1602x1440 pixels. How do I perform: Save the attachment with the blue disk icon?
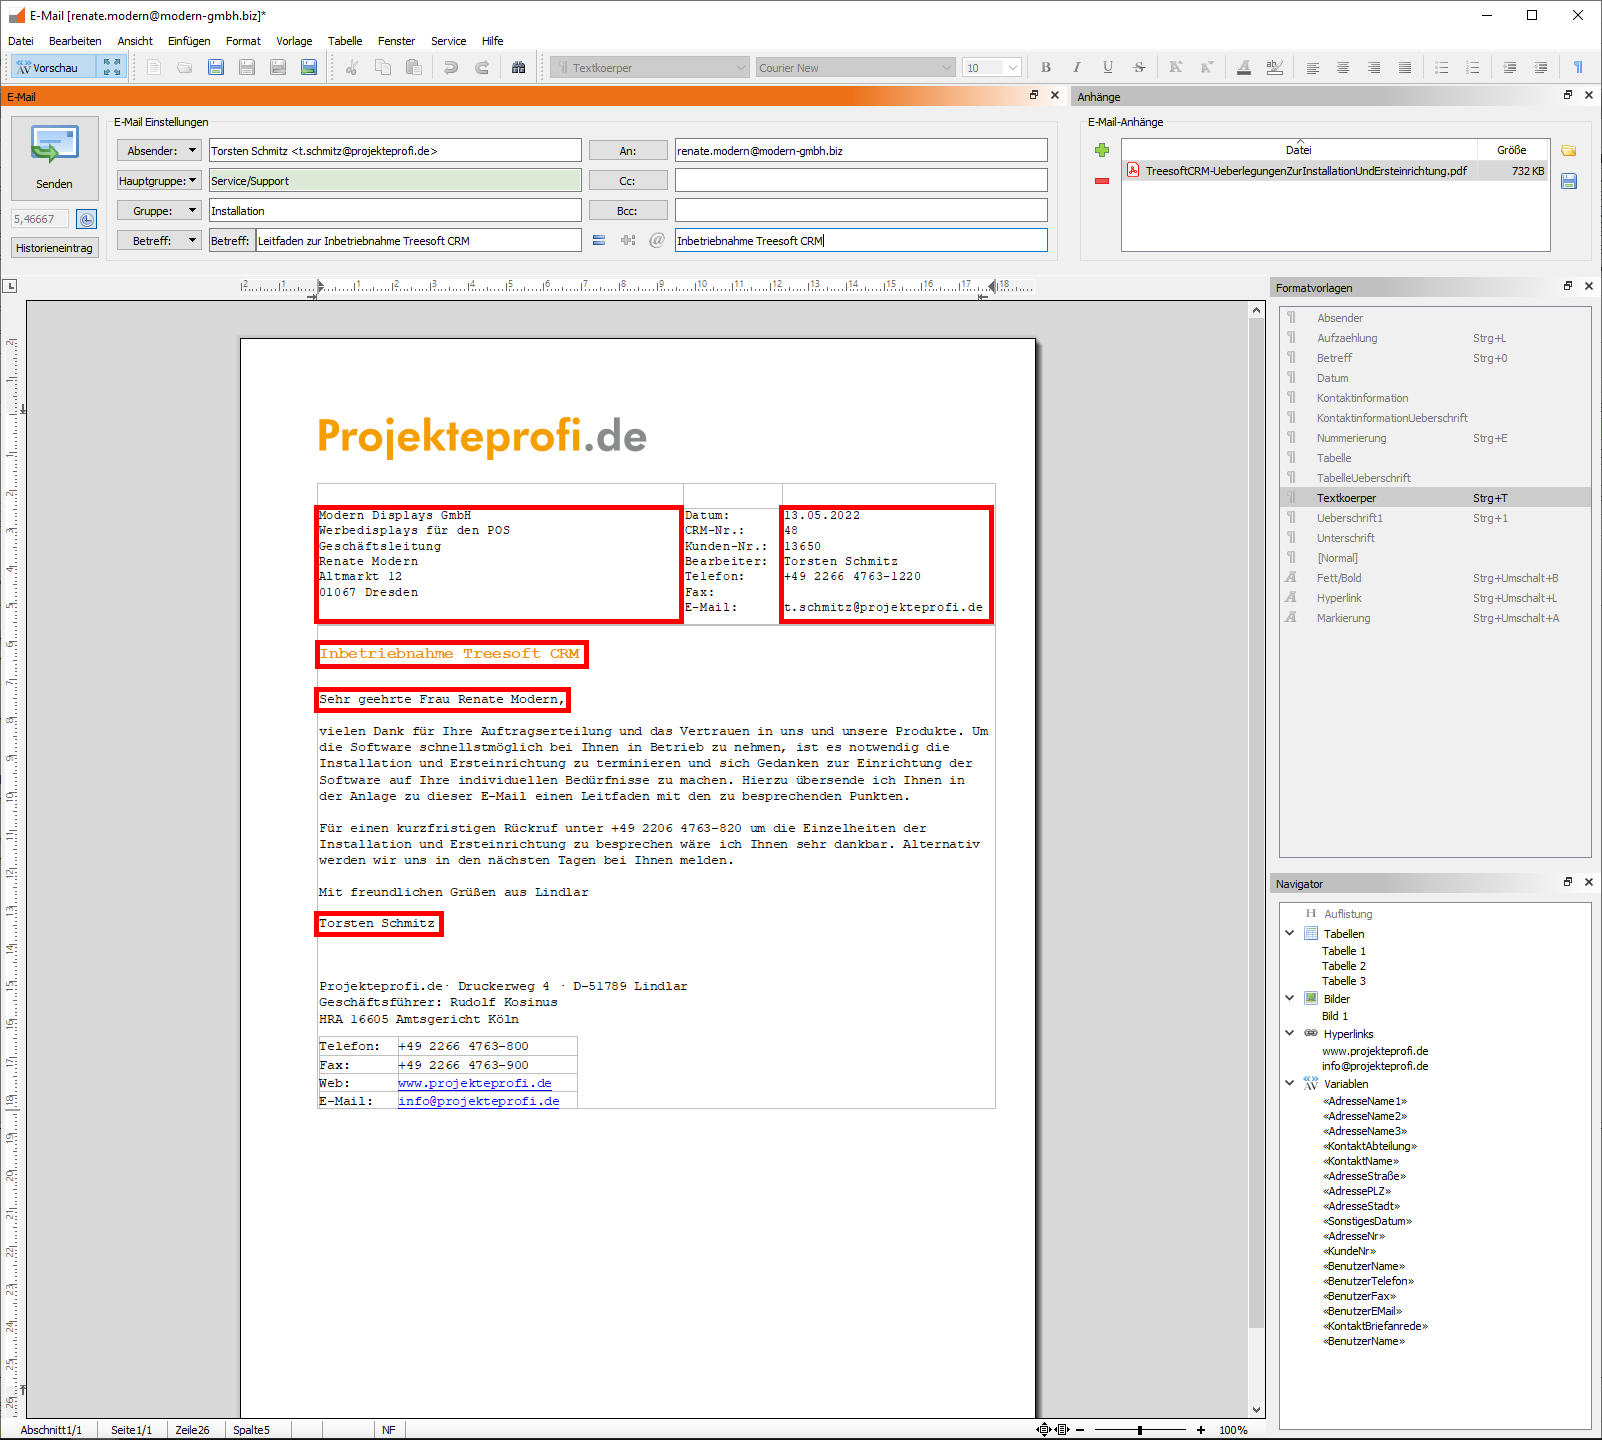(1568, 181)
